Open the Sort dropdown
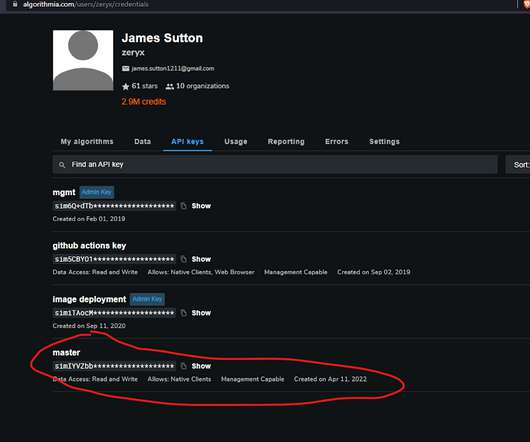This screenshot has height=442, width=530. tap(518, 165)
